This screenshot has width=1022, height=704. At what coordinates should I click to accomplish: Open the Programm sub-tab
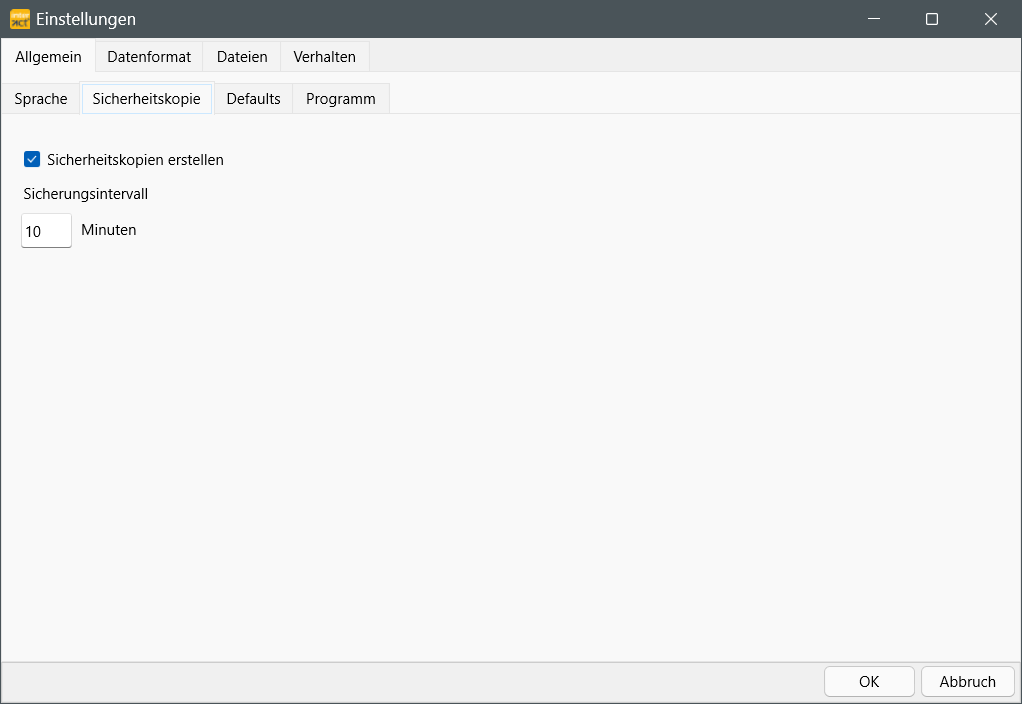[x=341, y=98]
